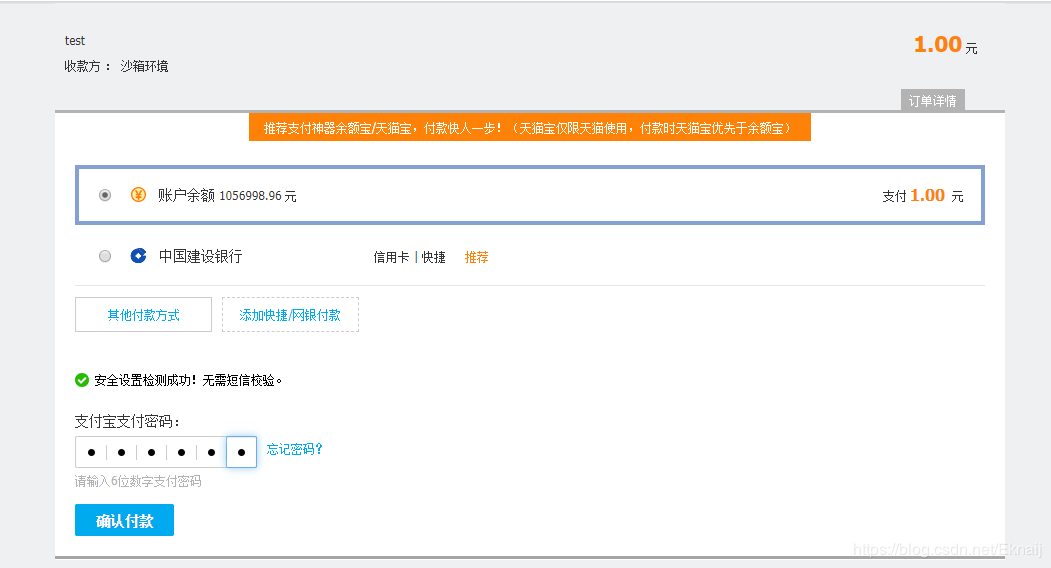The image size is (1051, 568).
Task: Click the green security check success icon
Action: tap(82, 380)
